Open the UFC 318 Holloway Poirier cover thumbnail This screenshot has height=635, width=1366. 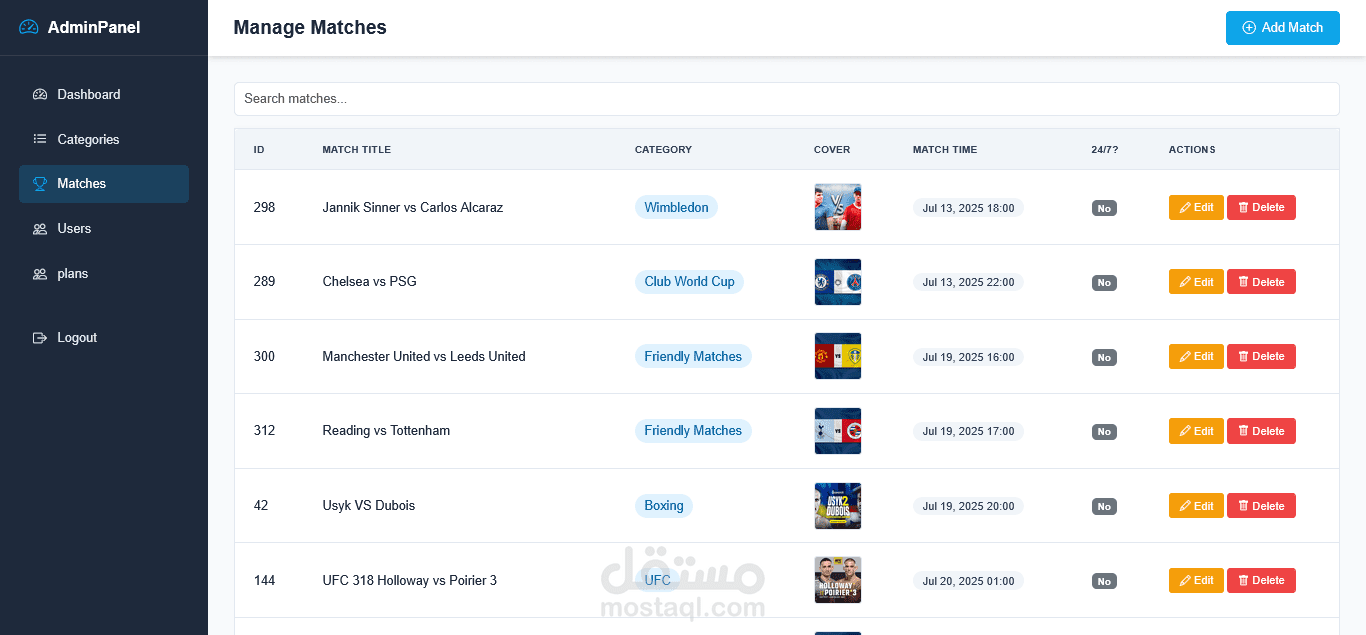838,580
